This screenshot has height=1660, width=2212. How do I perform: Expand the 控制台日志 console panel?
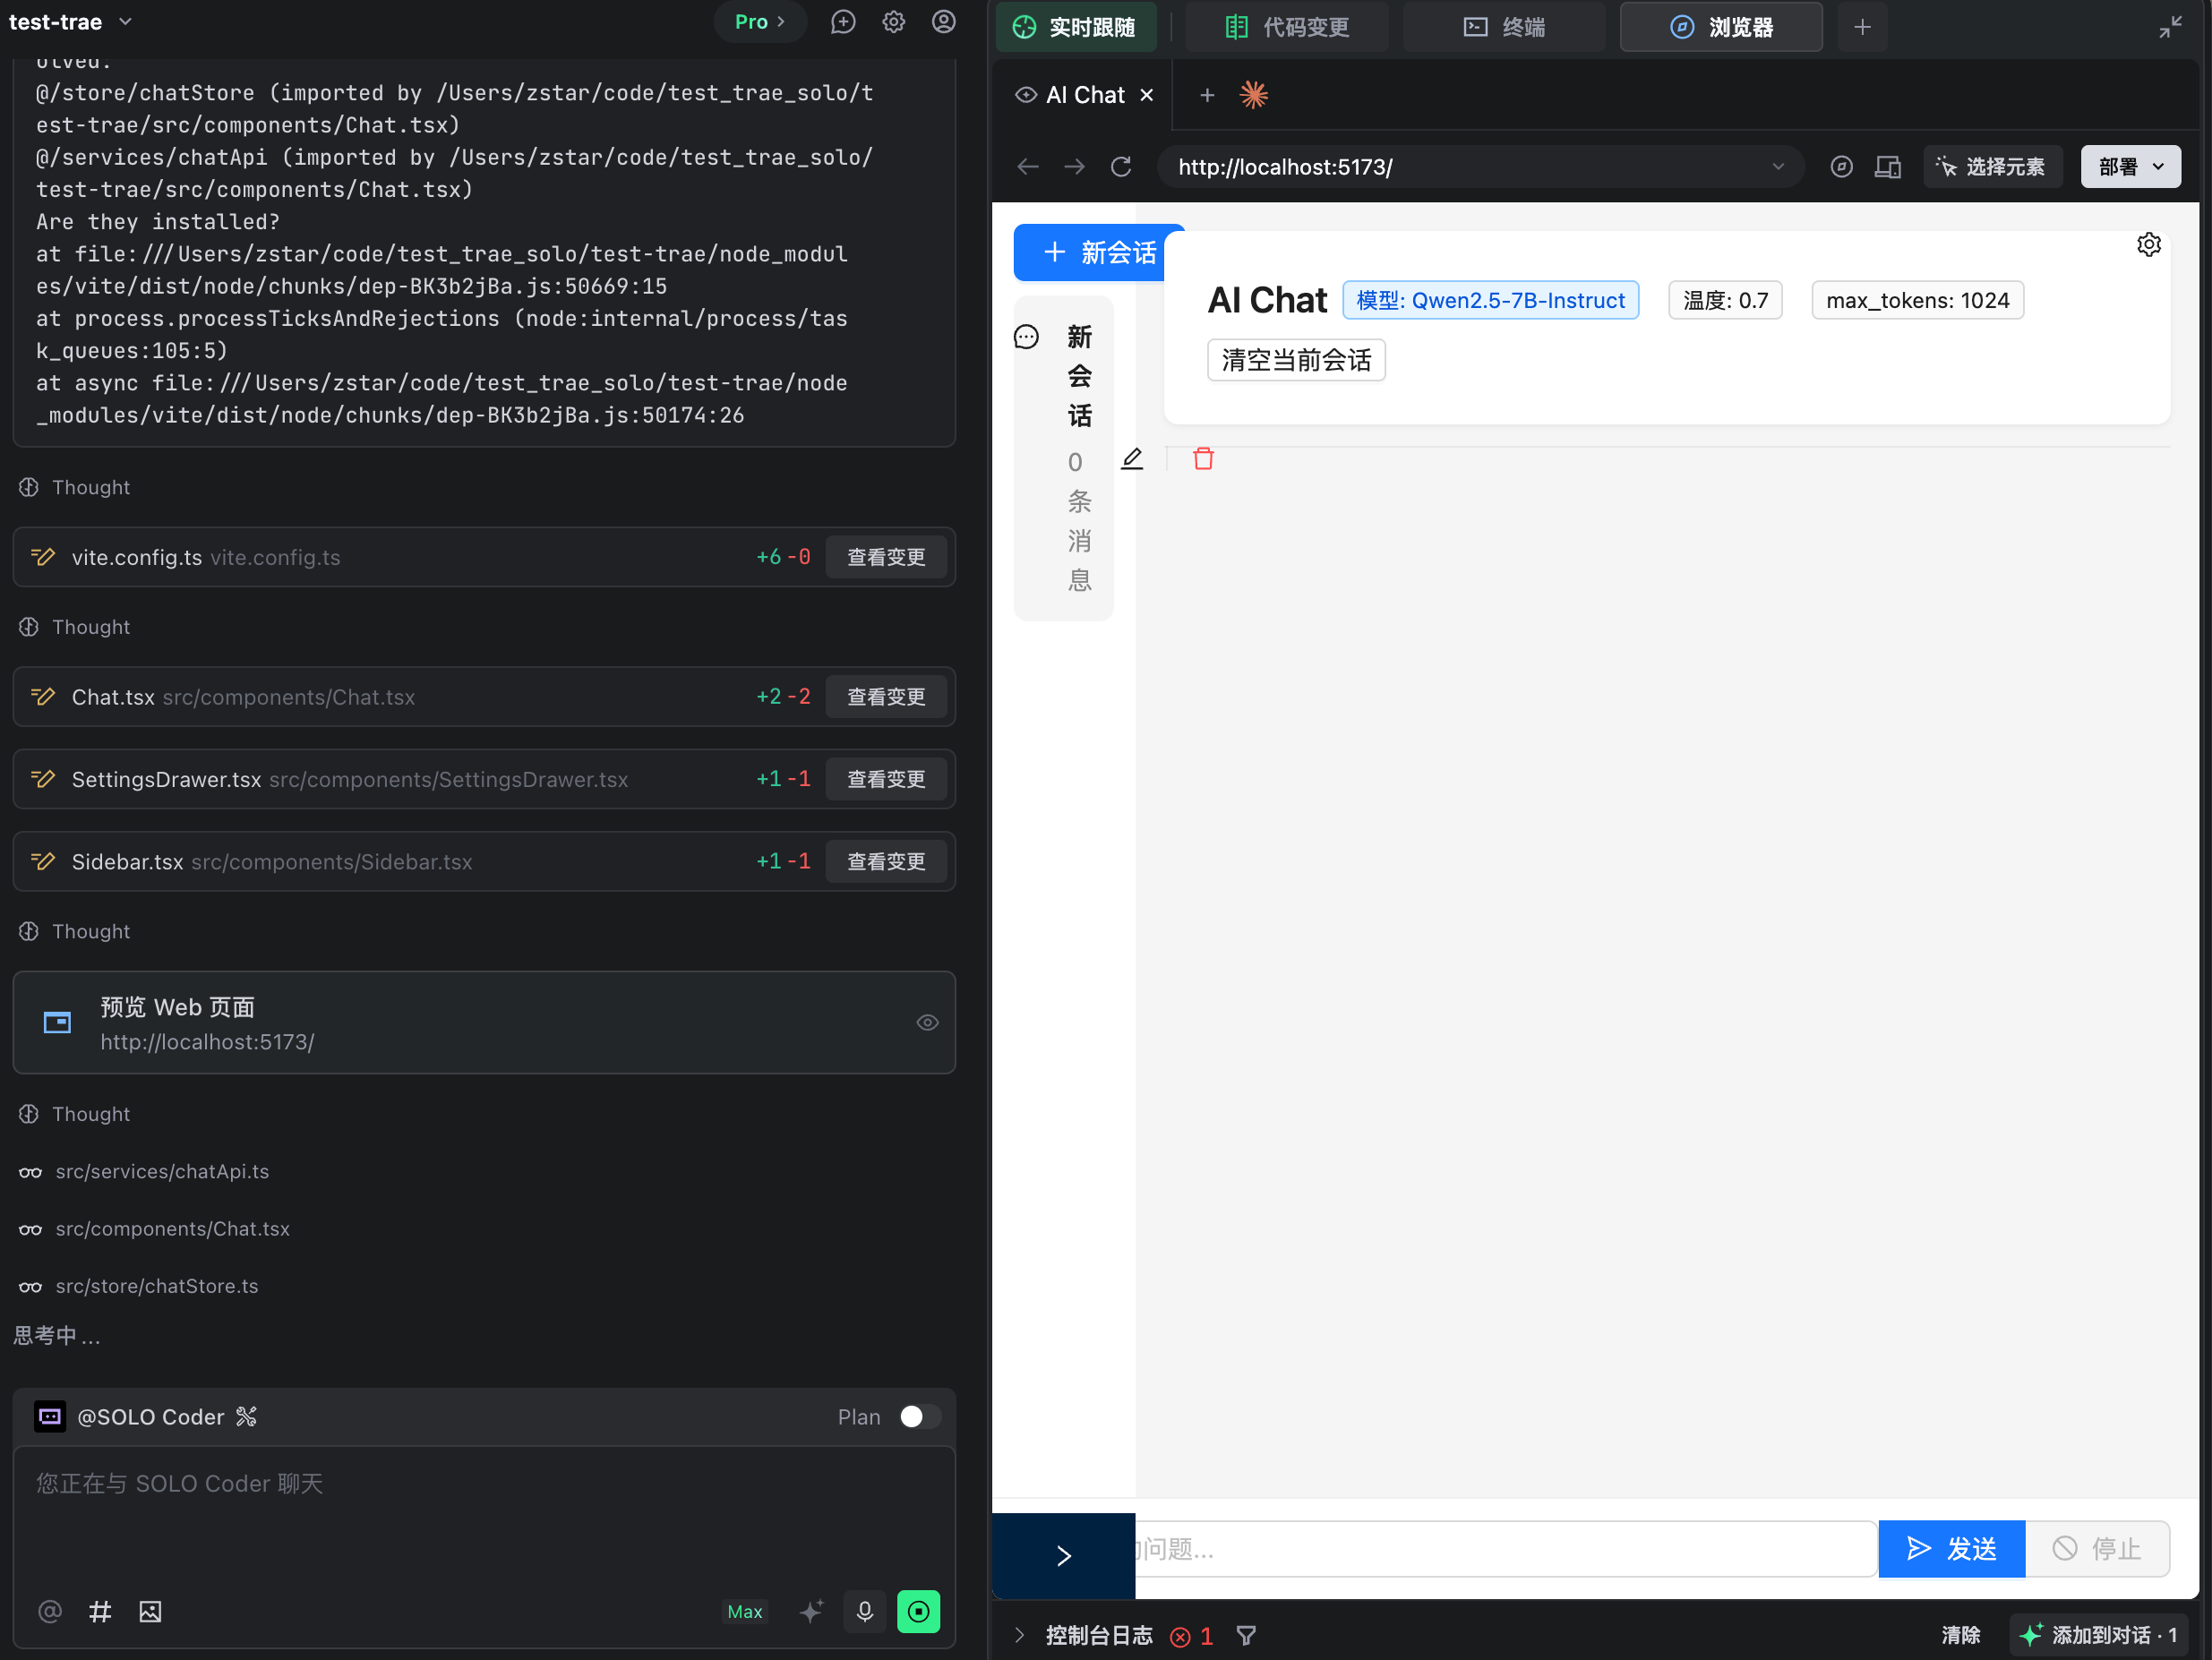pos(1019,1635)
